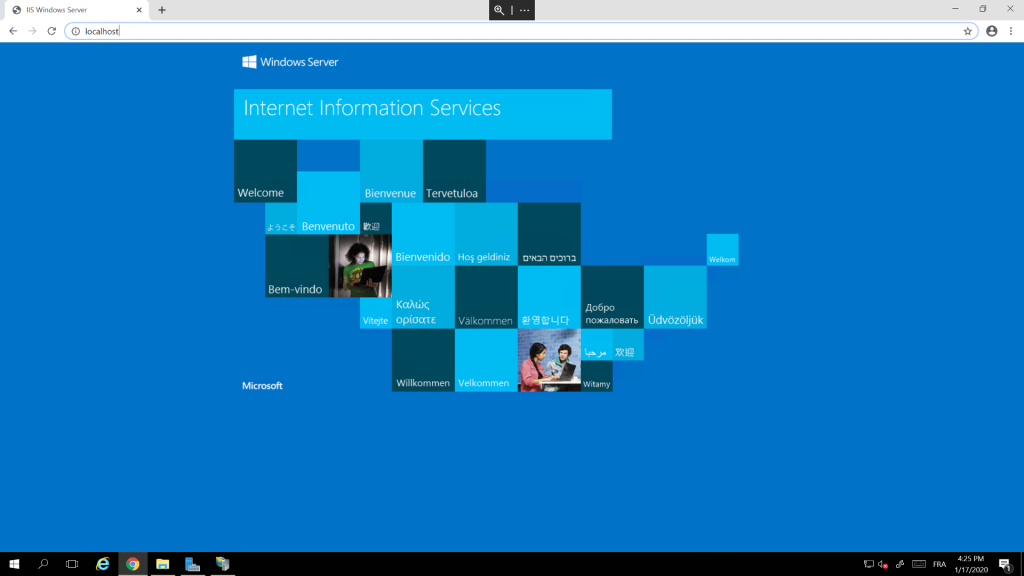
Task: Open the taskbar app right of Server Manager
Action: coord(223,564)
